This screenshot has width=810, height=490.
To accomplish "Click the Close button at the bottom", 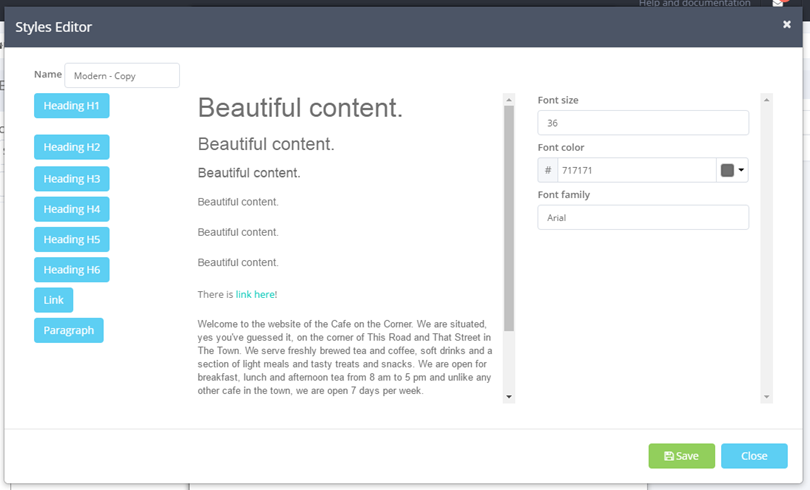I will [754, 456].
